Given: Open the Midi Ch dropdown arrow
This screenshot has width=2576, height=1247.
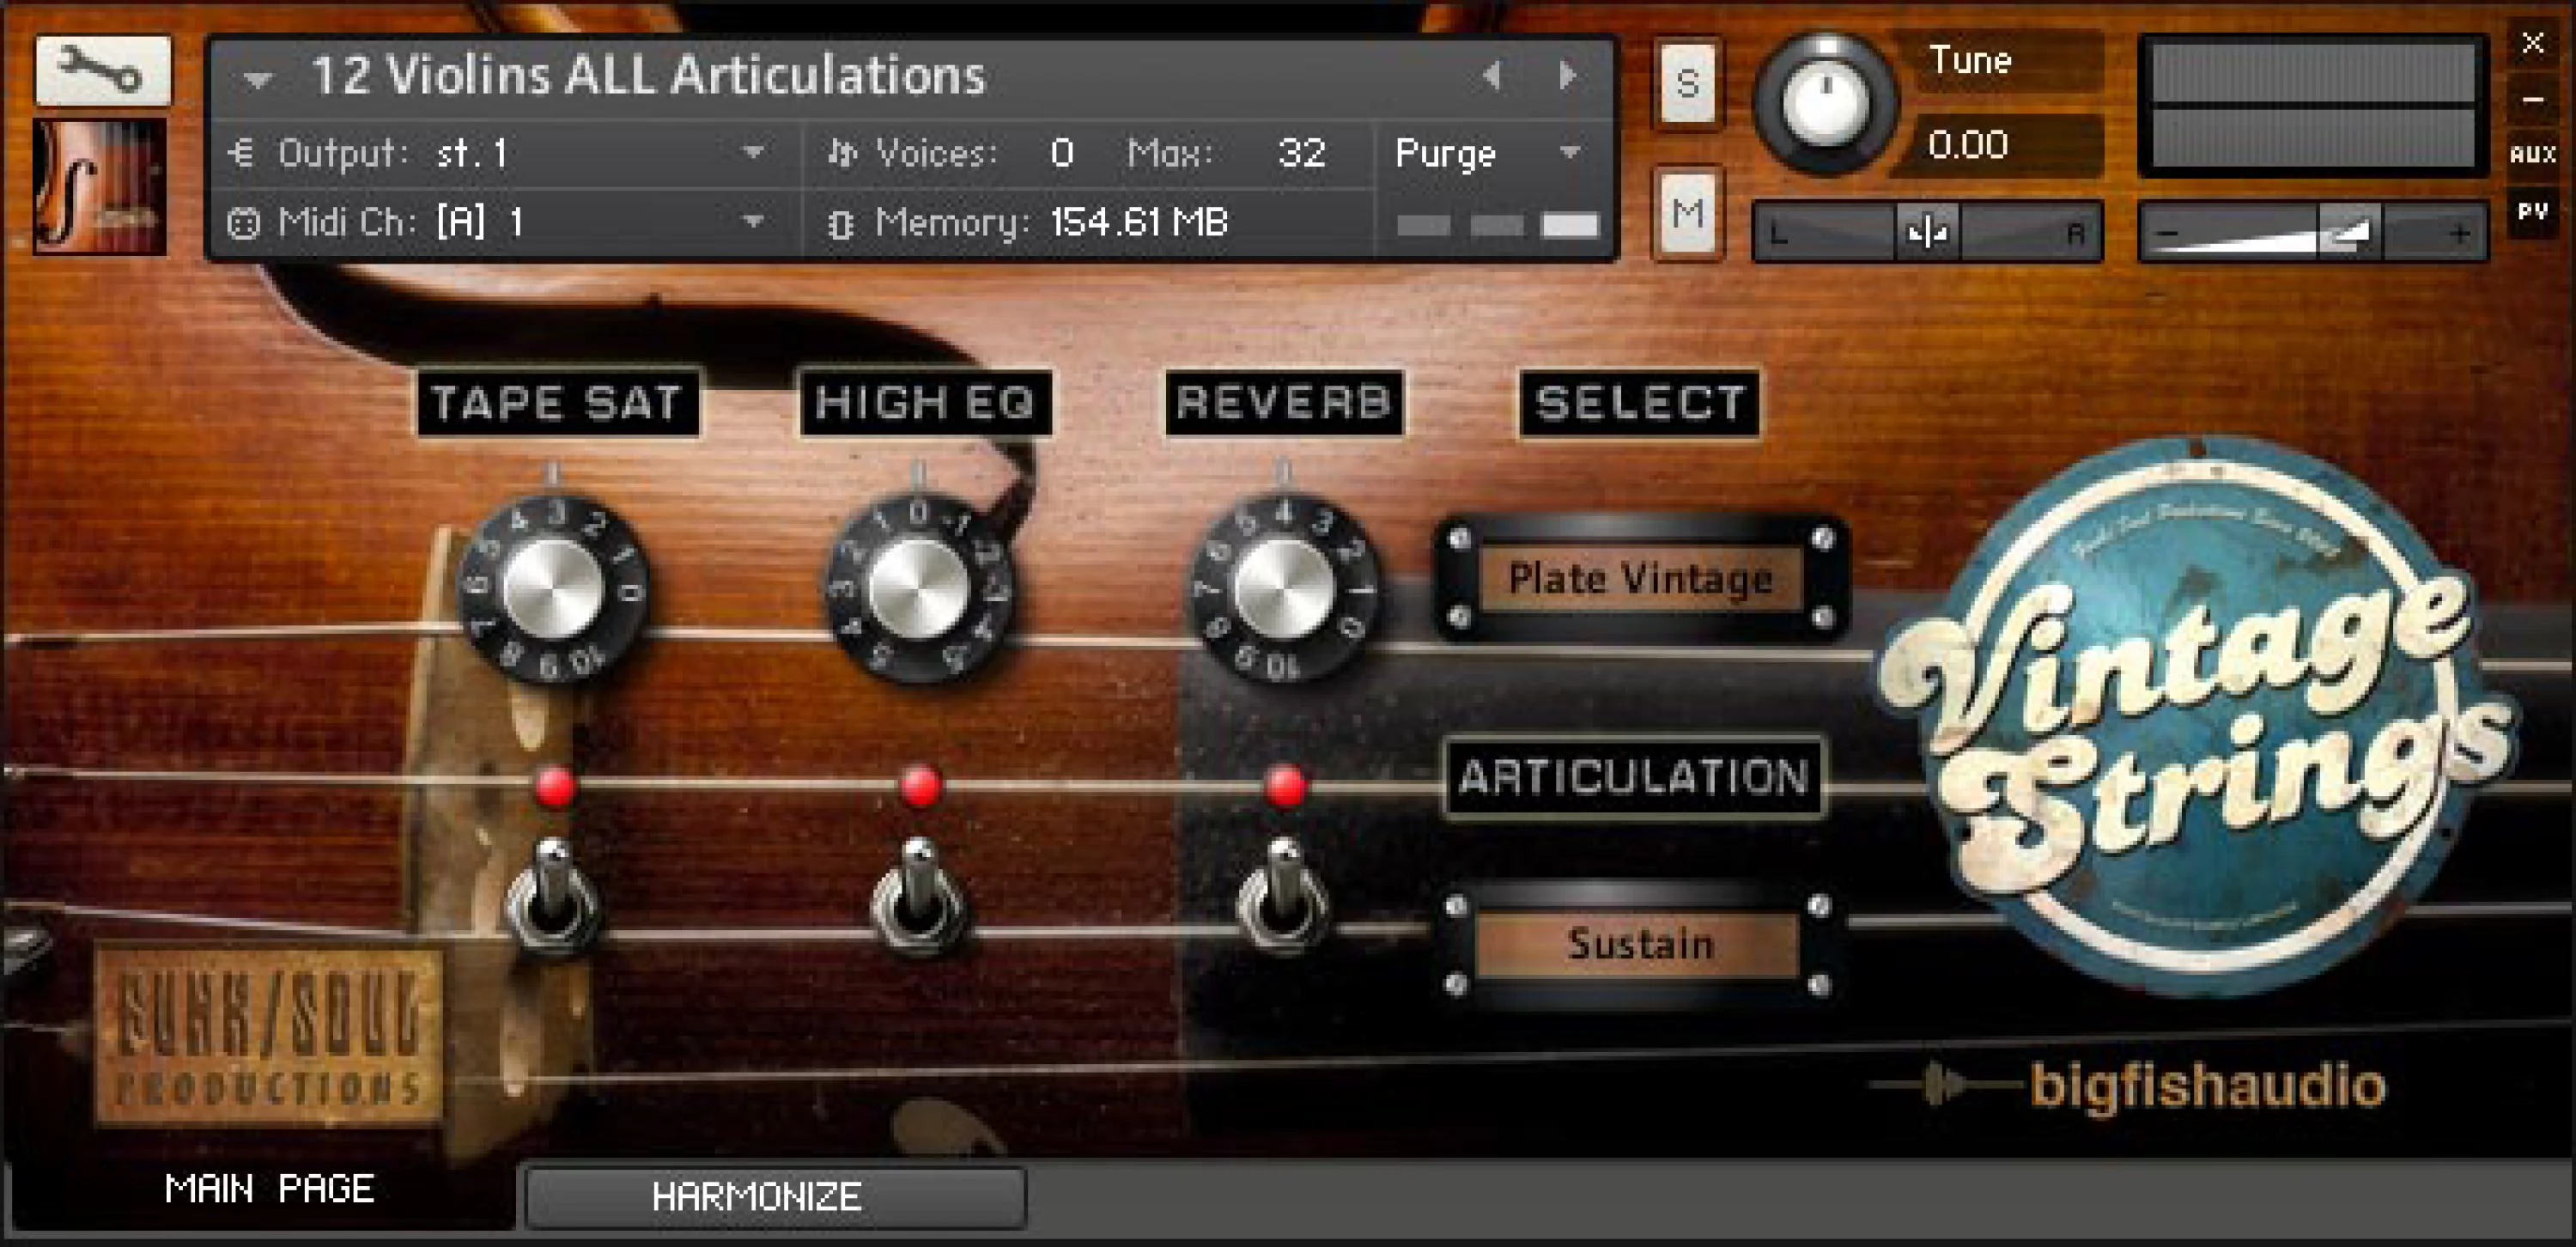Looking at the screenshot, I should (753, 221).
